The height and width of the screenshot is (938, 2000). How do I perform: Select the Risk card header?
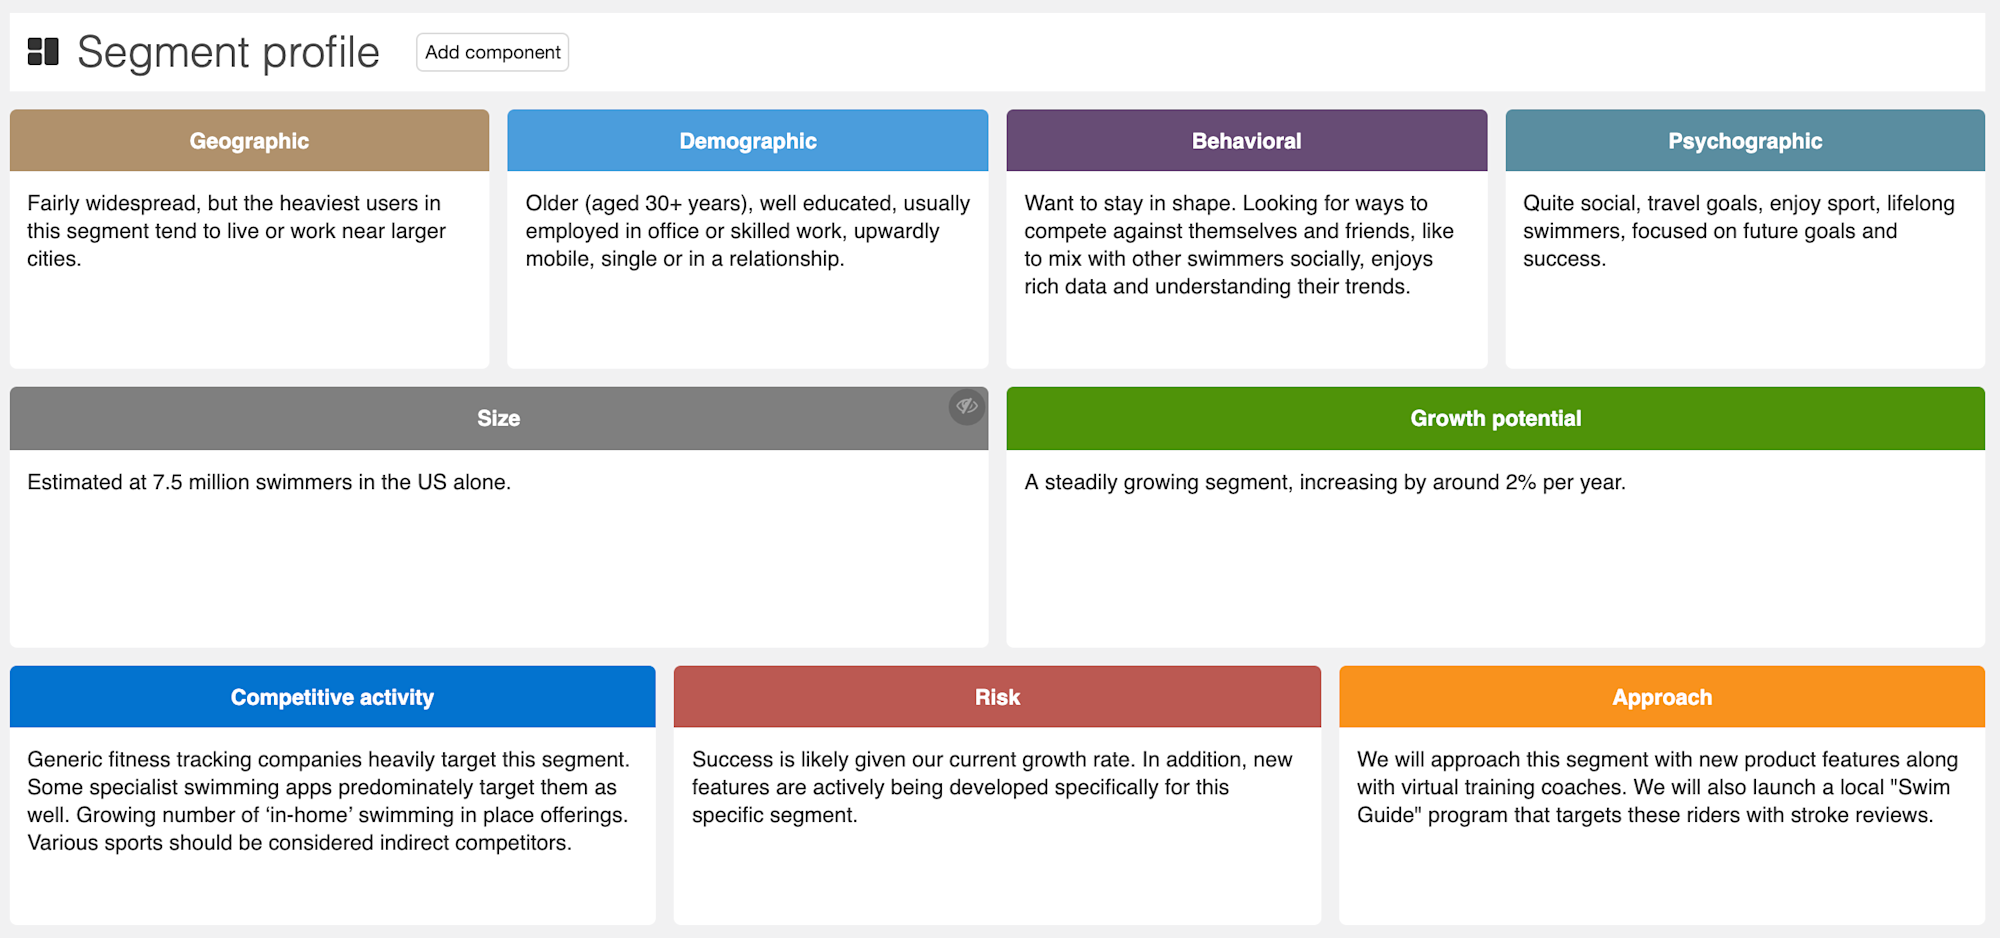997,697
